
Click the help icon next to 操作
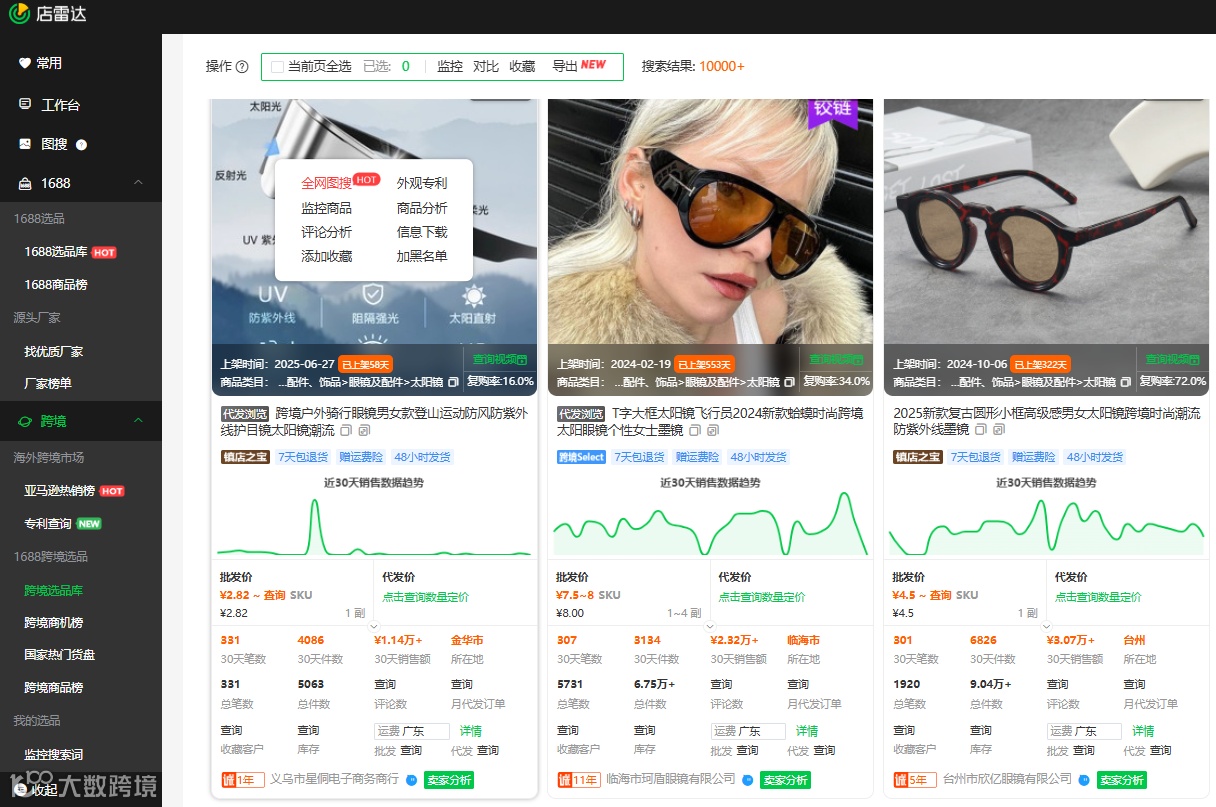(x=242, y=67)
